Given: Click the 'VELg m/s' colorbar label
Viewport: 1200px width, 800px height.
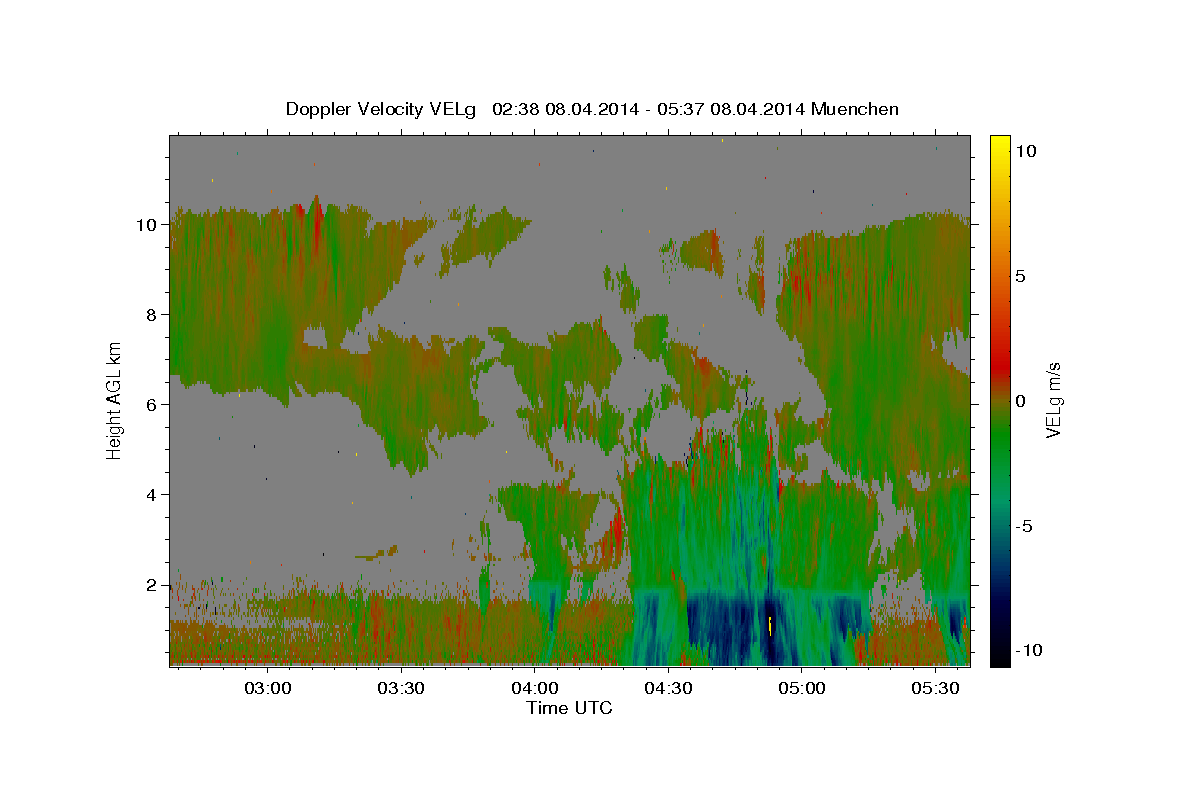Looking at the screenshot, I should pyautogui.click(x=1054, y=401).
